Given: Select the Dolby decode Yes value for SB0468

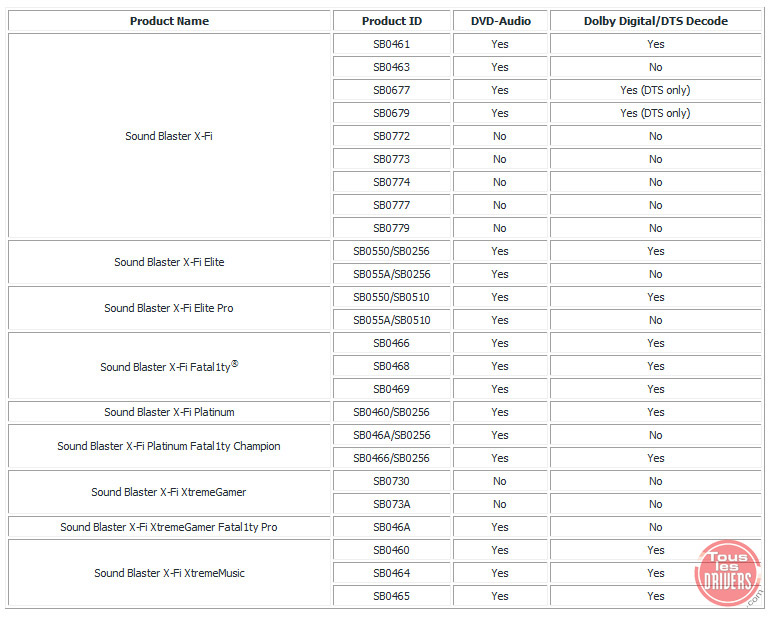Looking at the screenshot, I should 655,366.
